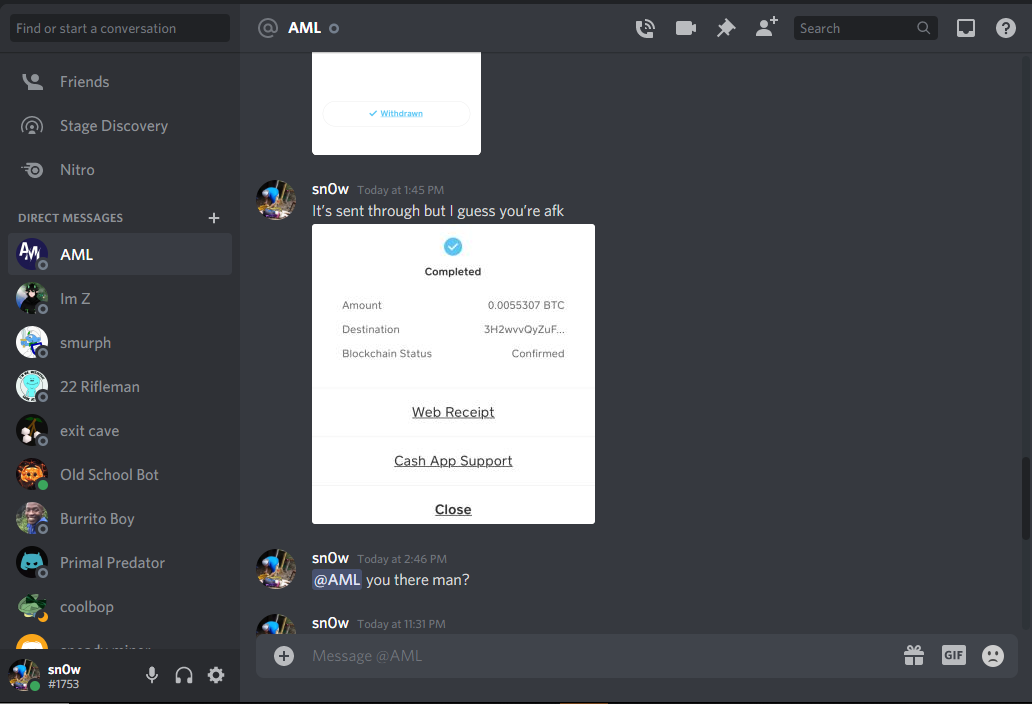Click sn0w username on 2:46 PM message

tap(330, 559)
